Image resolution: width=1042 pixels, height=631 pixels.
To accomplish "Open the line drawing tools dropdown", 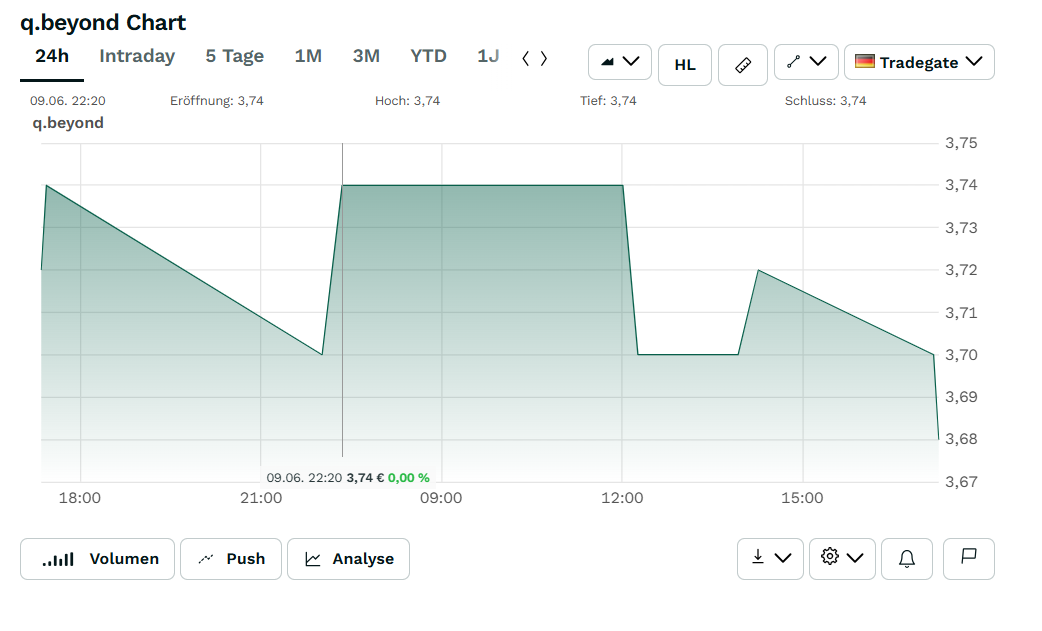I will (806, 62).
